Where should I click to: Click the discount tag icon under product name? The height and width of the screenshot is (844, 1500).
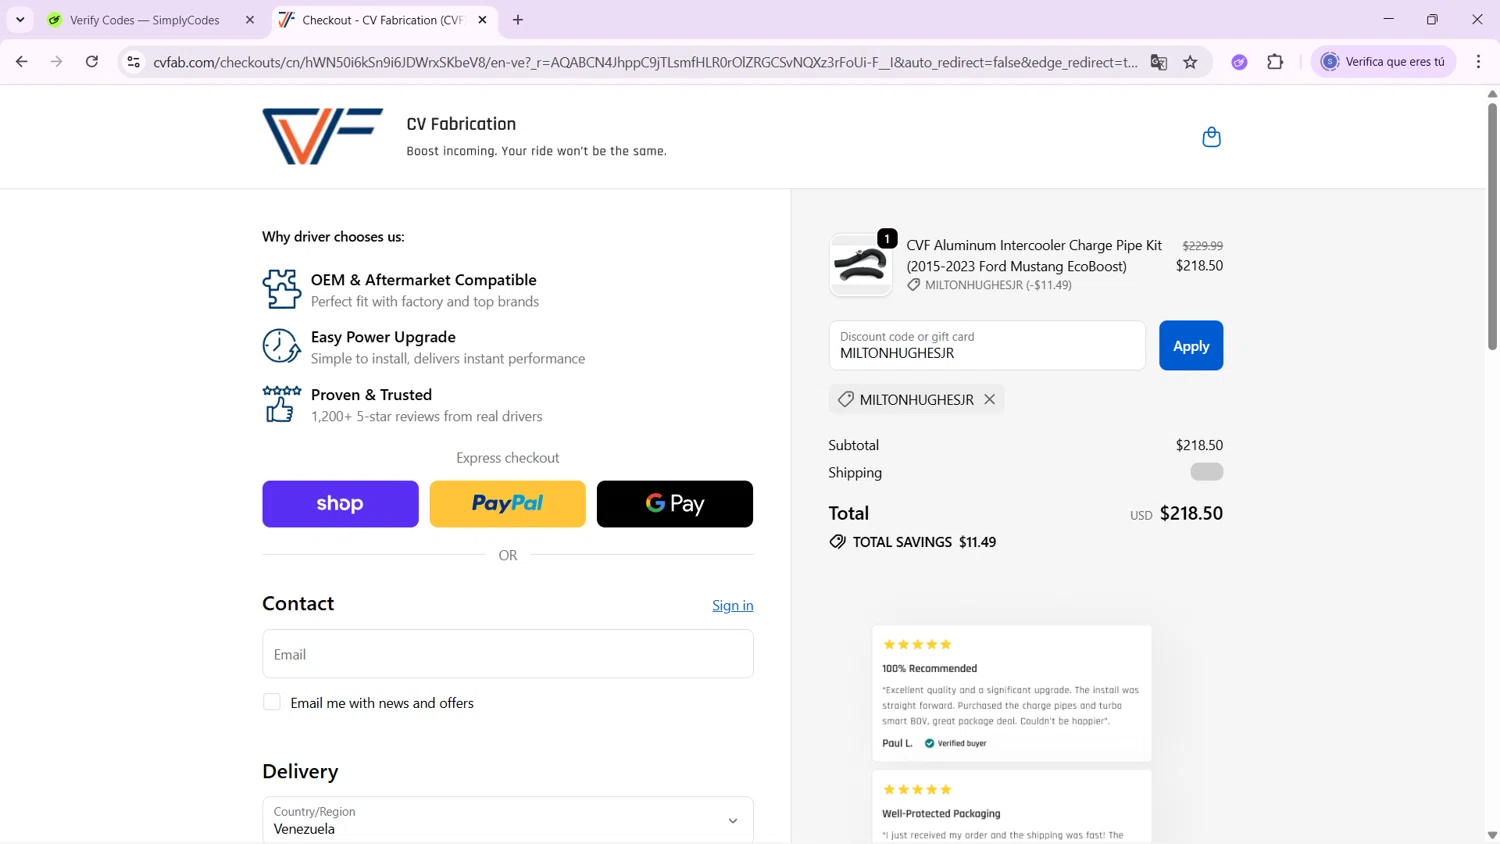[x=913, y=285]
